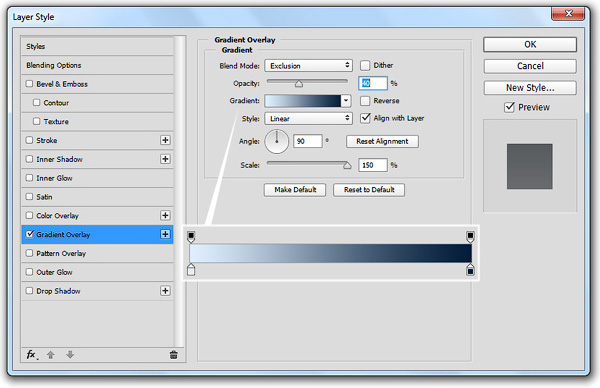Select the Bevel & Emboss label

pos(62,84)
